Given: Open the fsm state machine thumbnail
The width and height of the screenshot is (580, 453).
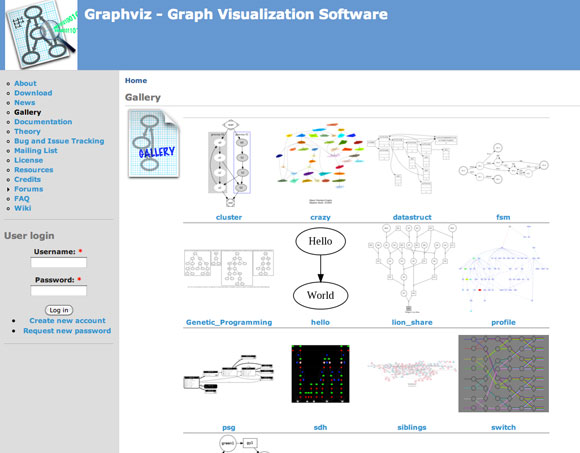Looking at the screenshot, I should (503, 164).
